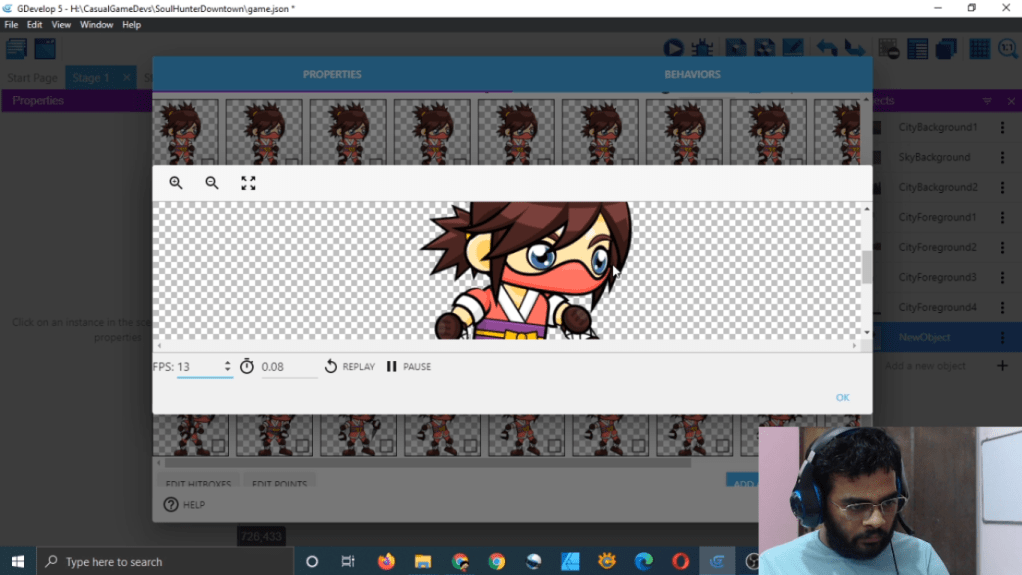Select fourth frame checkbox in lower animation strip

[470, 446]
